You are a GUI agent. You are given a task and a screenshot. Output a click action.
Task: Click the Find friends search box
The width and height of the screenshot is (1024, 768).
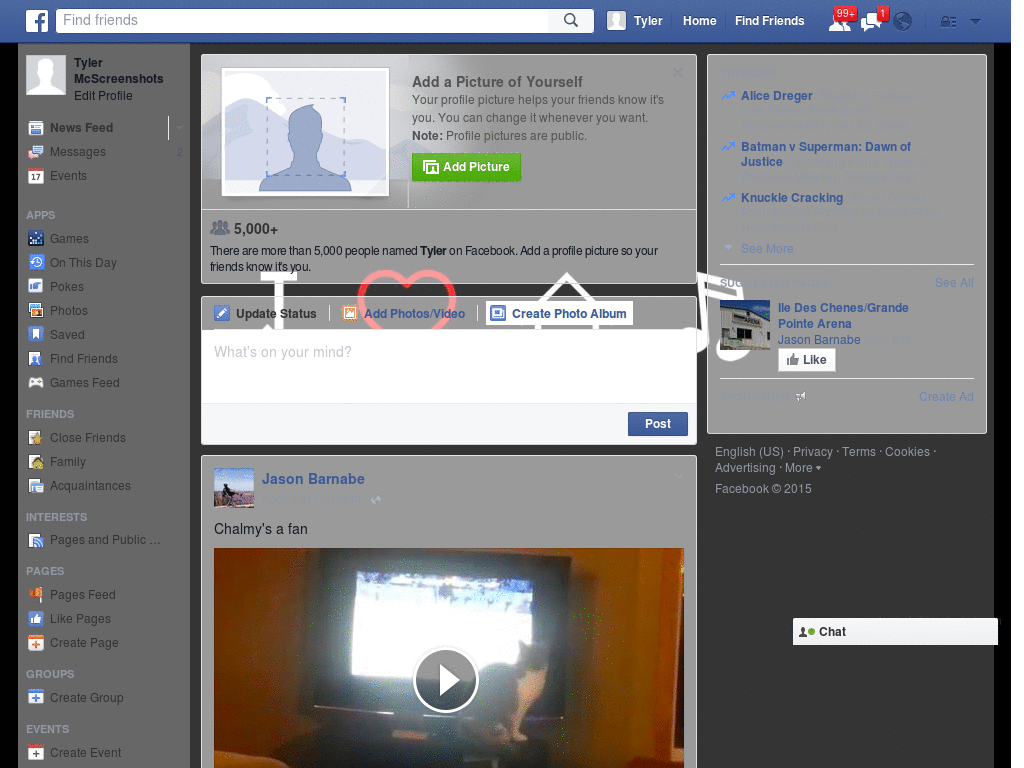302,20
